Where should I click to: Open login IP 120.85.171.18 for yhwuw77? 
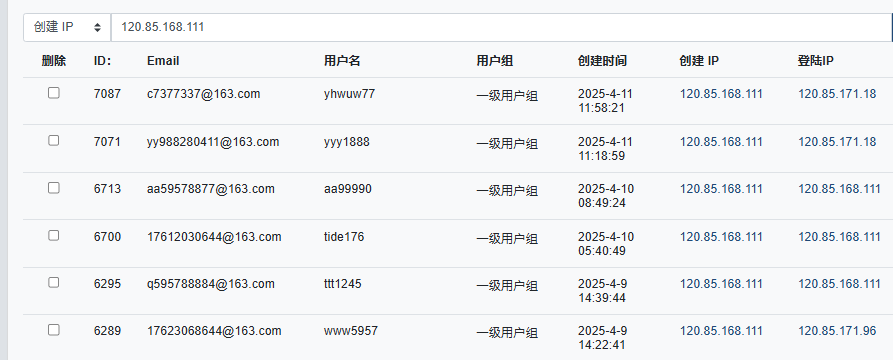click(x=837, y=94)
